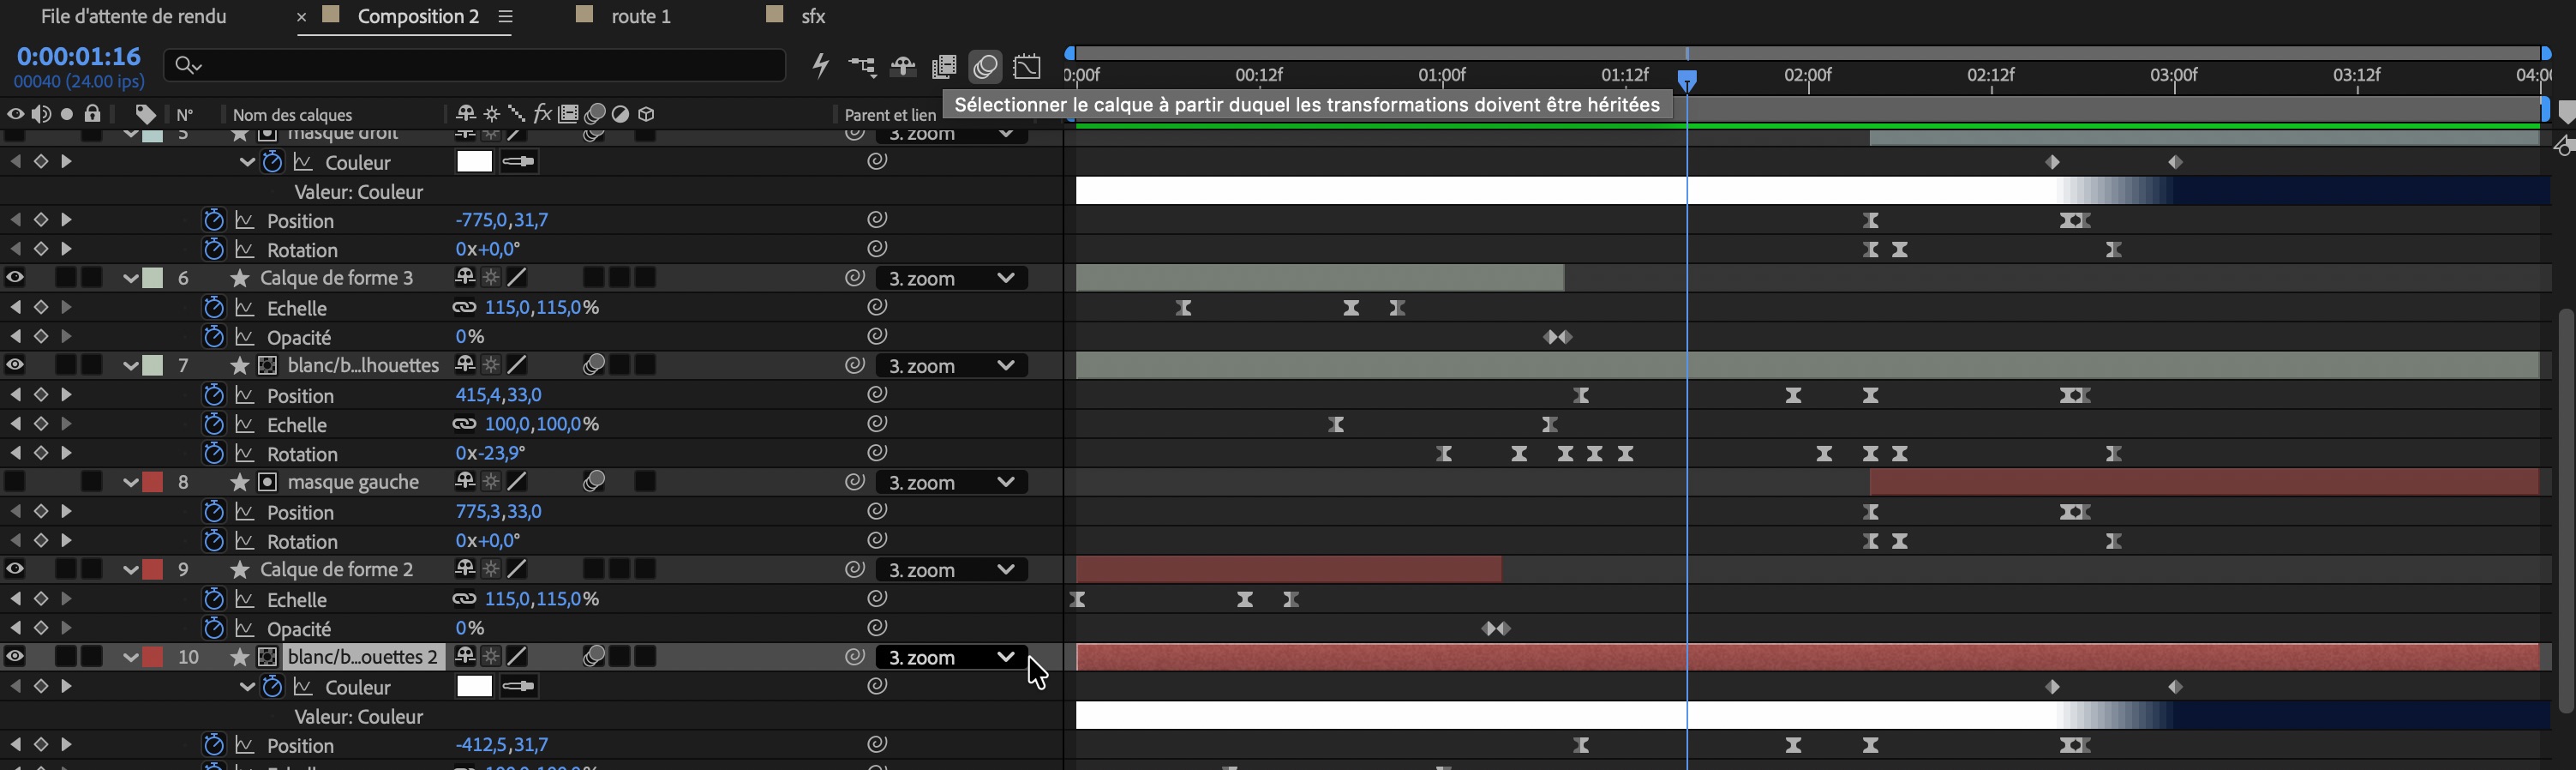Hide the blanc/b..lhouettes layer 7

coord(15,366)
